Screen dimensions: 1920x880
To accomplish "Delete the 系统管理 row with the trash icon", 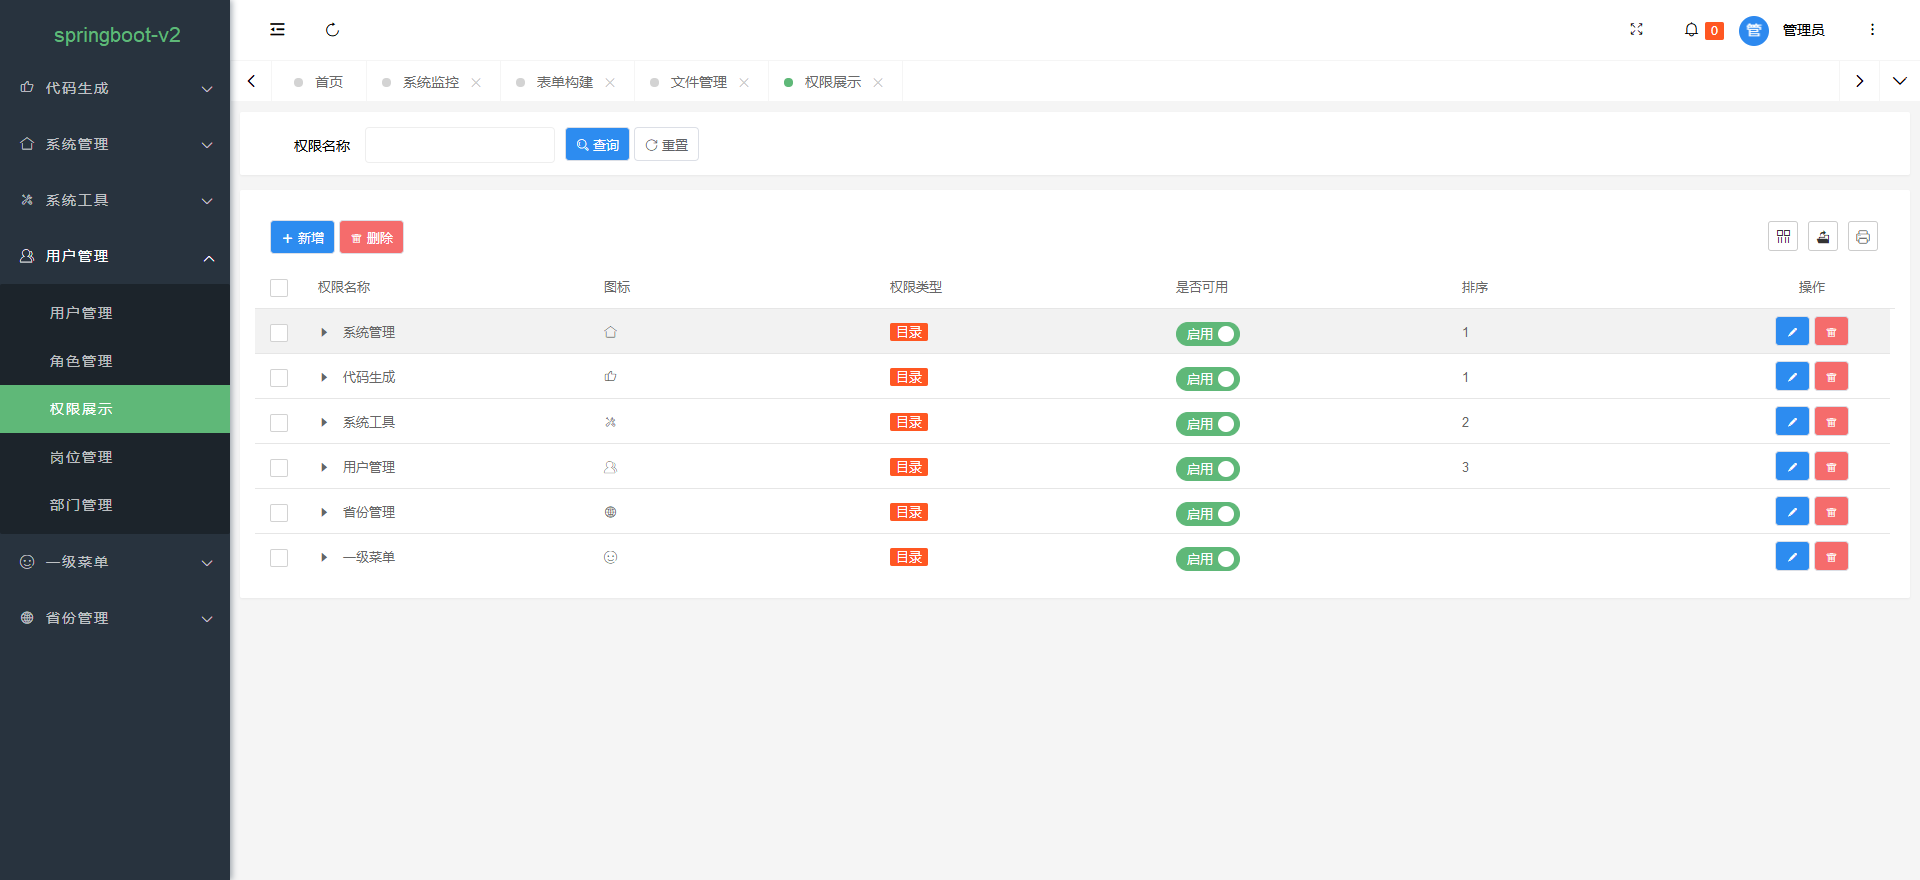I will 1831,332.
